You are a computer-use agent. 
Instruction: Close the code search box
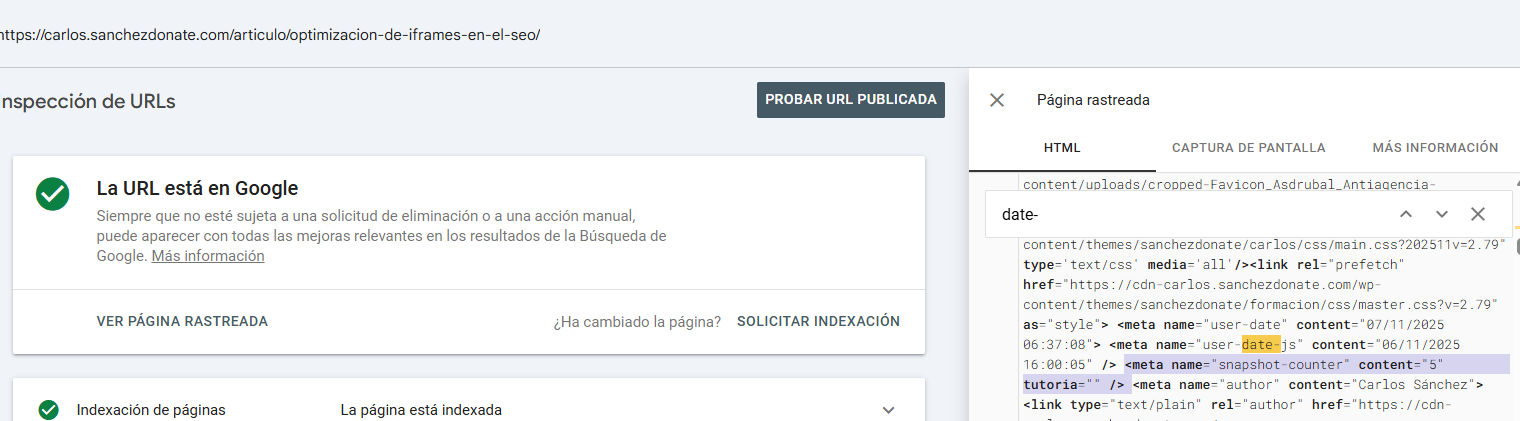click(x=1478, y=214)
